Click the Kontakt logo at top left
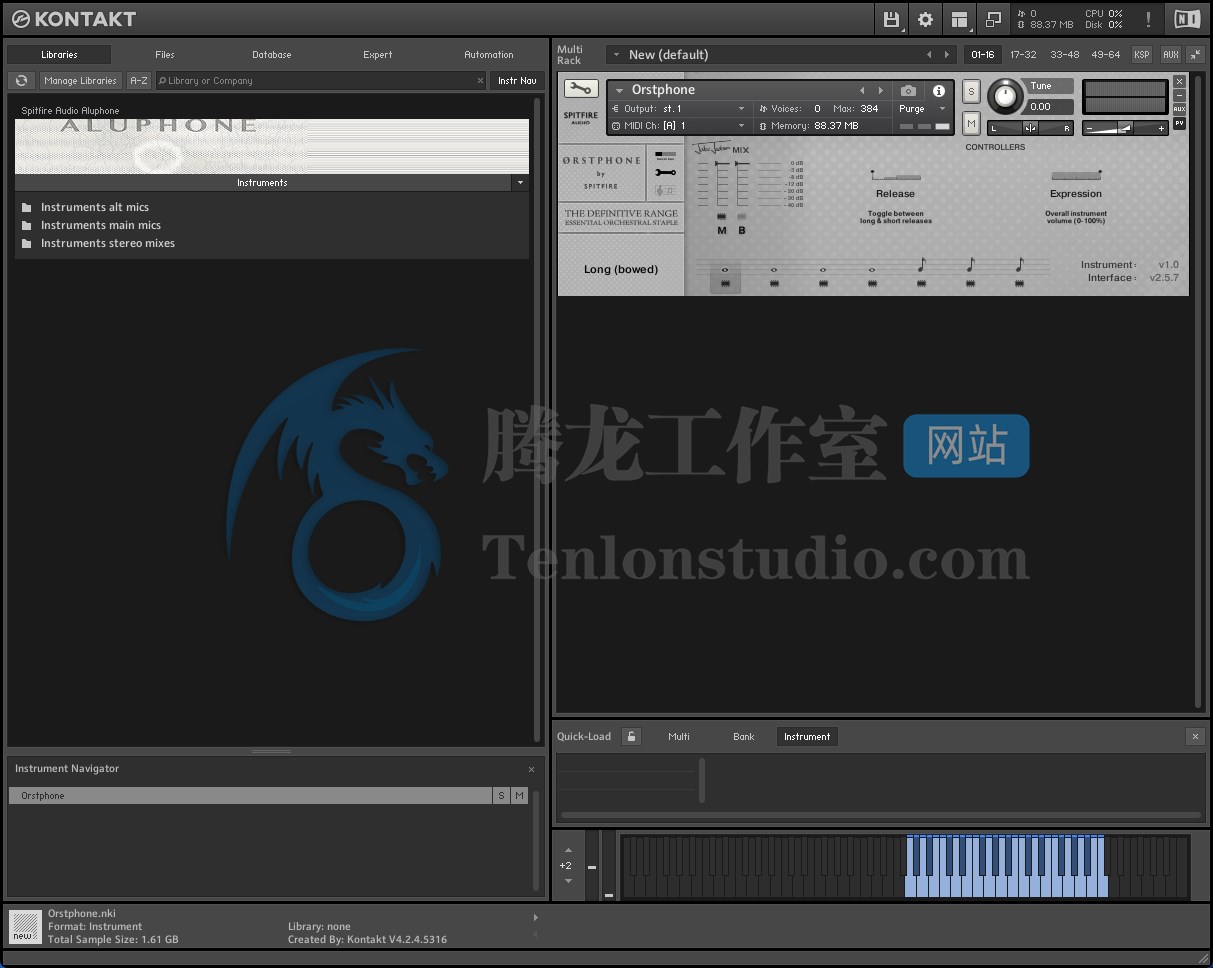This screenshot has height=968, width=1213. [74, 19]
